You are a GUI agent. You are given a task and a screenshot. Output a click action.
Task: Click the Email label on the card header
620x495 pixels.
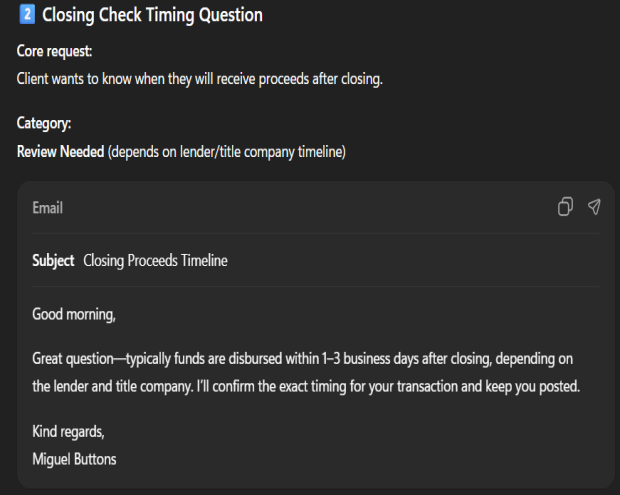point(47,208)
